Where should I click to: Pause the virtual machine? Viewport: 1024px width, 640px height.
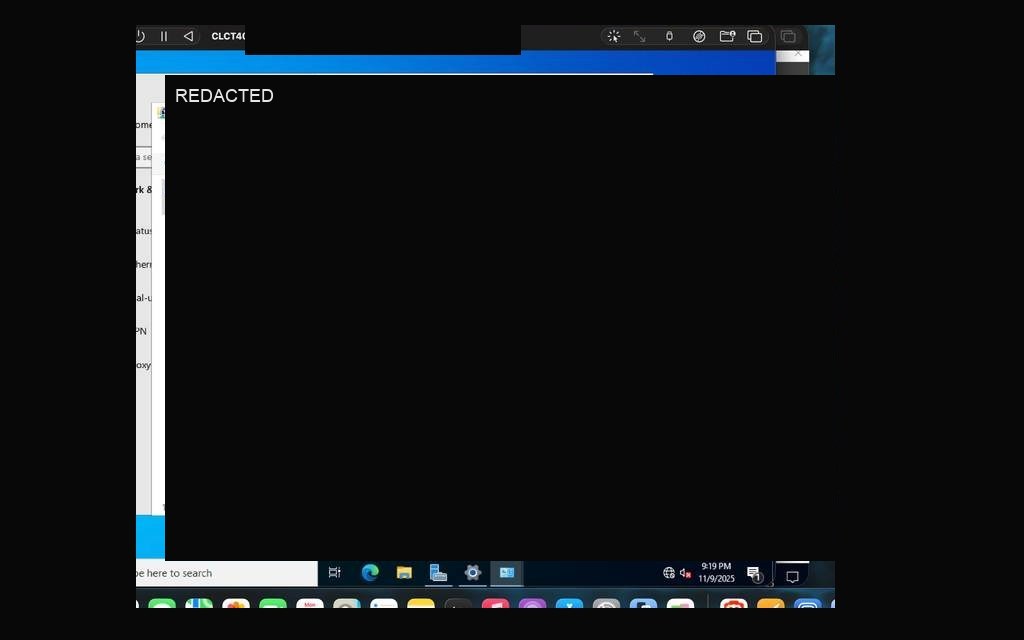point(164,37)
